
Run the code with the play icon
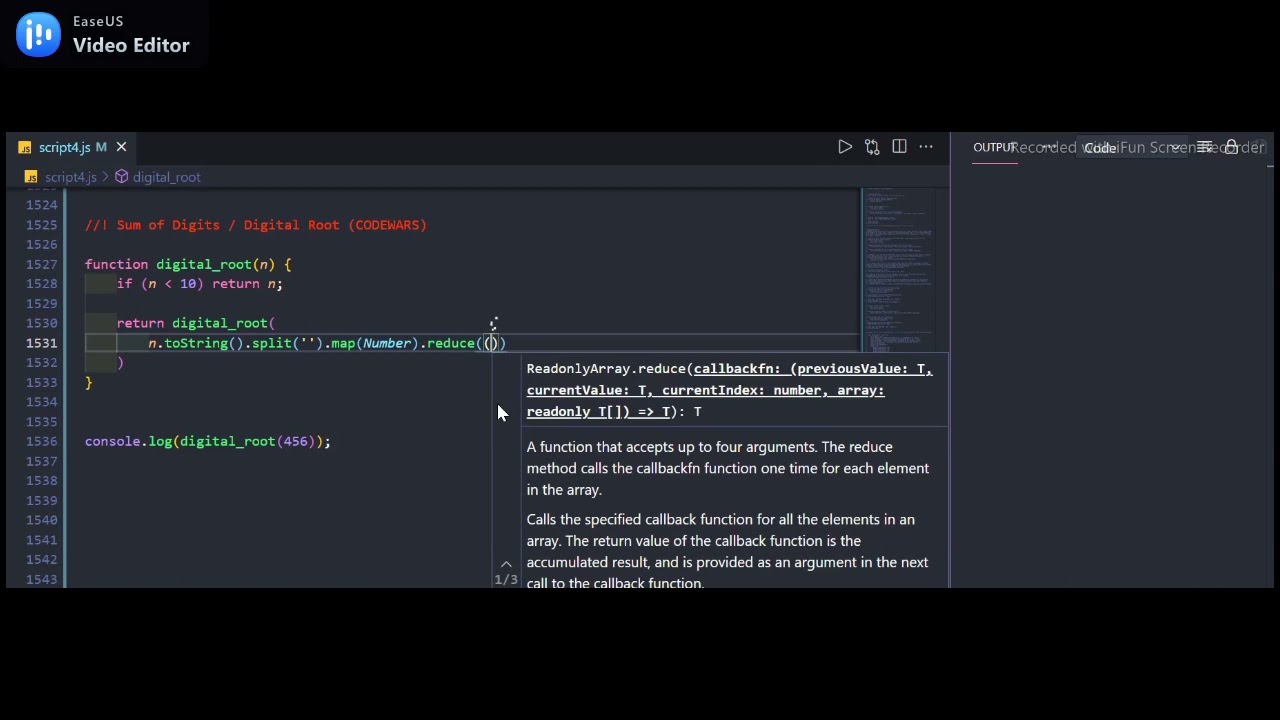coord(845,147)
